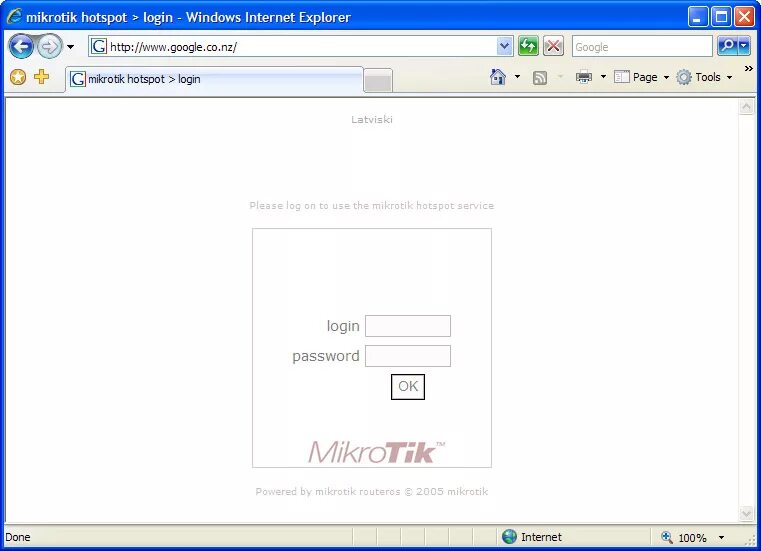Click the login text field
The image size is (761, 551).
tap(408, 326)
